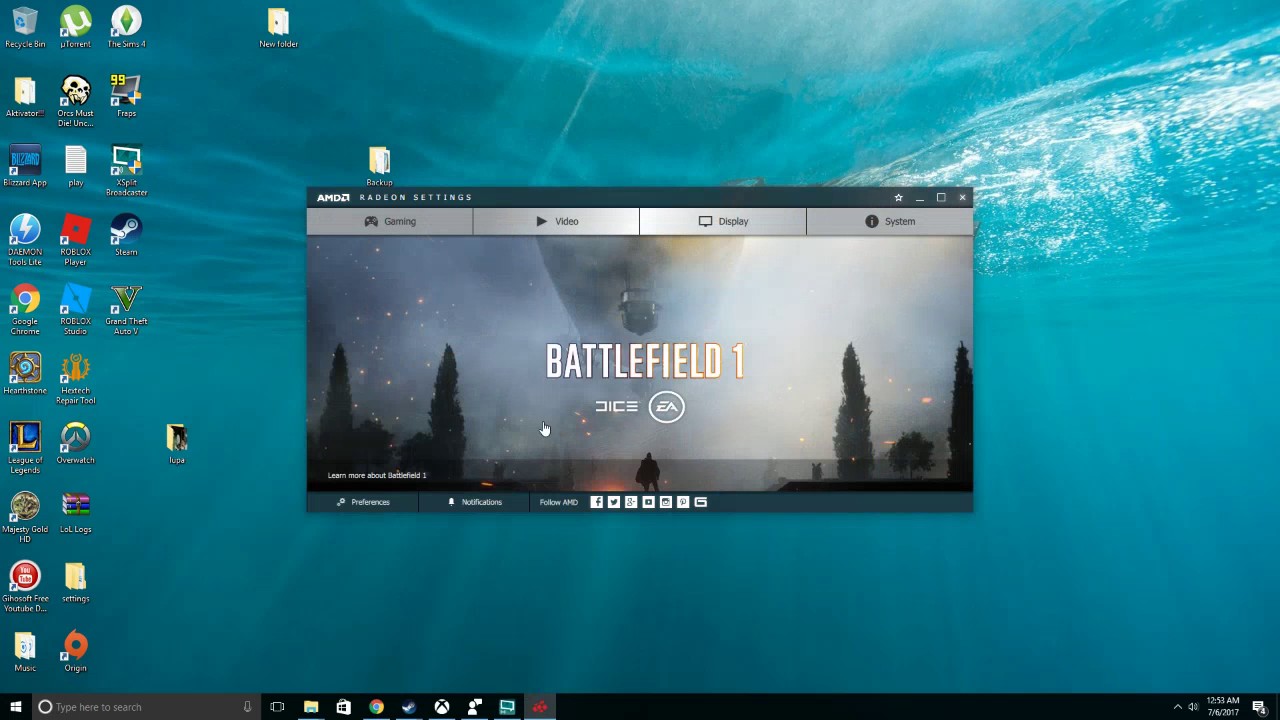Open Grand Theft Auto V desktop icon
Image resolution: width=1280 pixels, height=720 pixels.
(x=126, y=309)
